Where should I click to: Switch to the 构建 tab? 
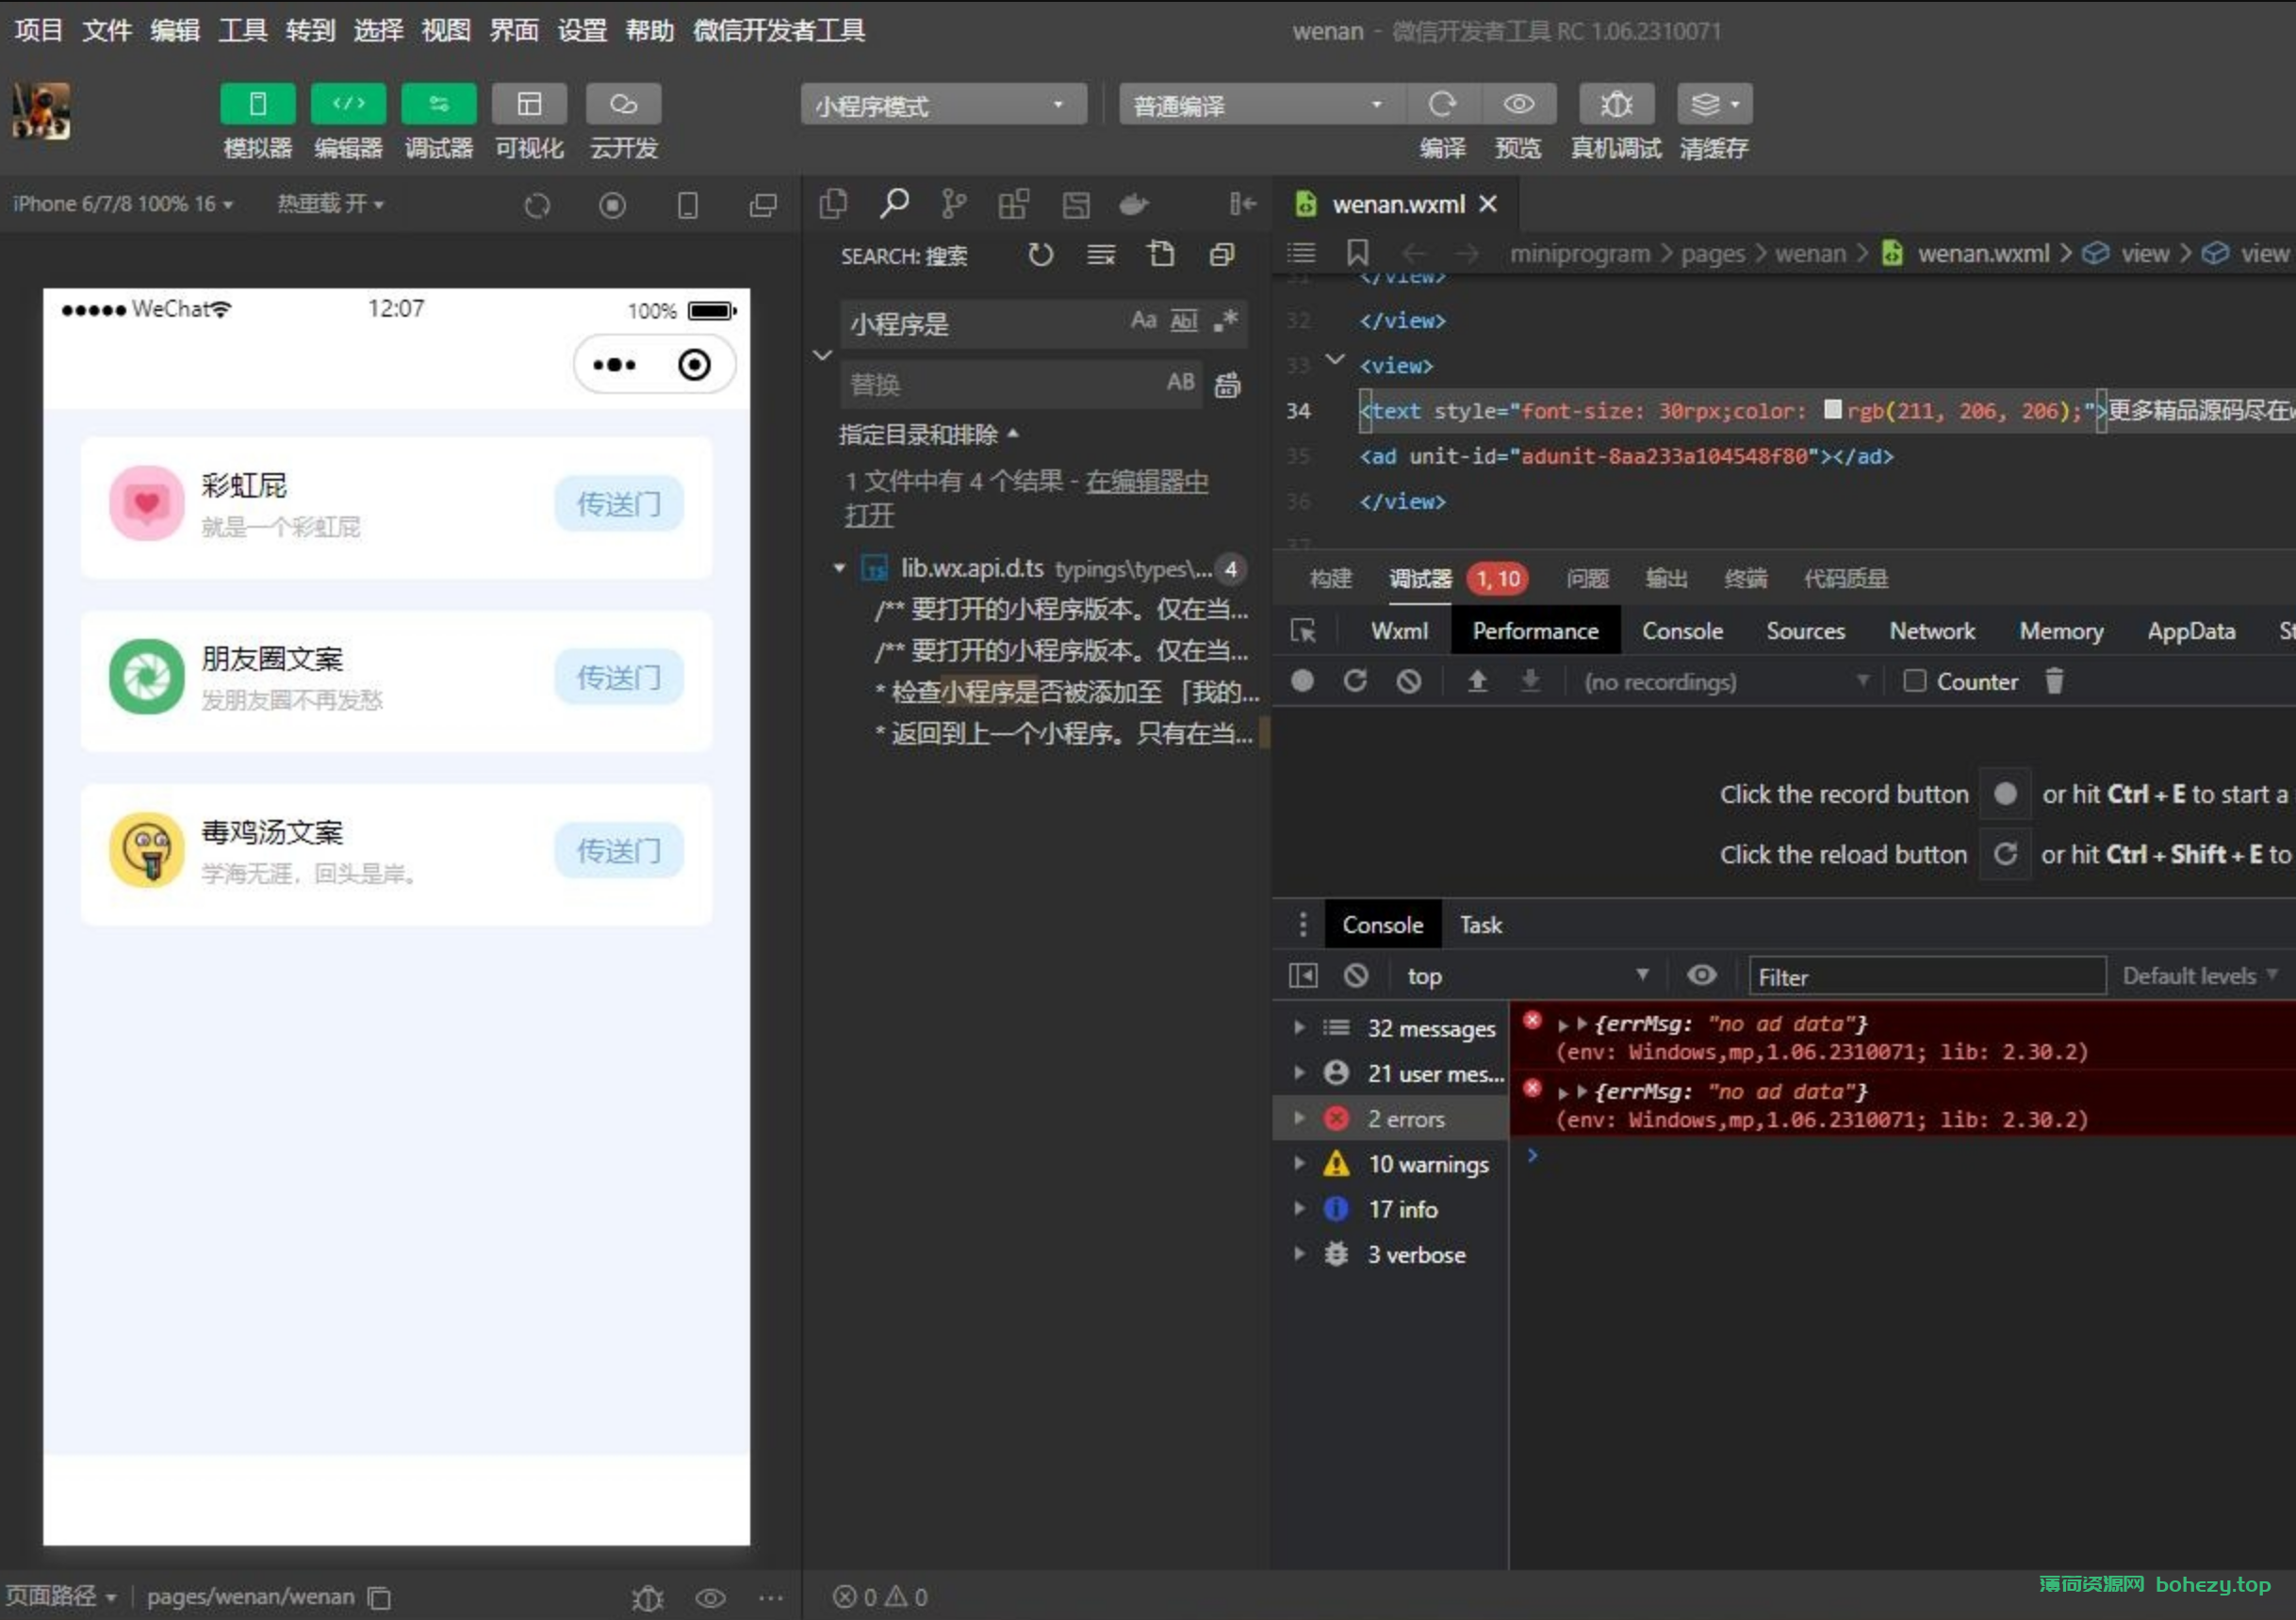[1330, 578]
